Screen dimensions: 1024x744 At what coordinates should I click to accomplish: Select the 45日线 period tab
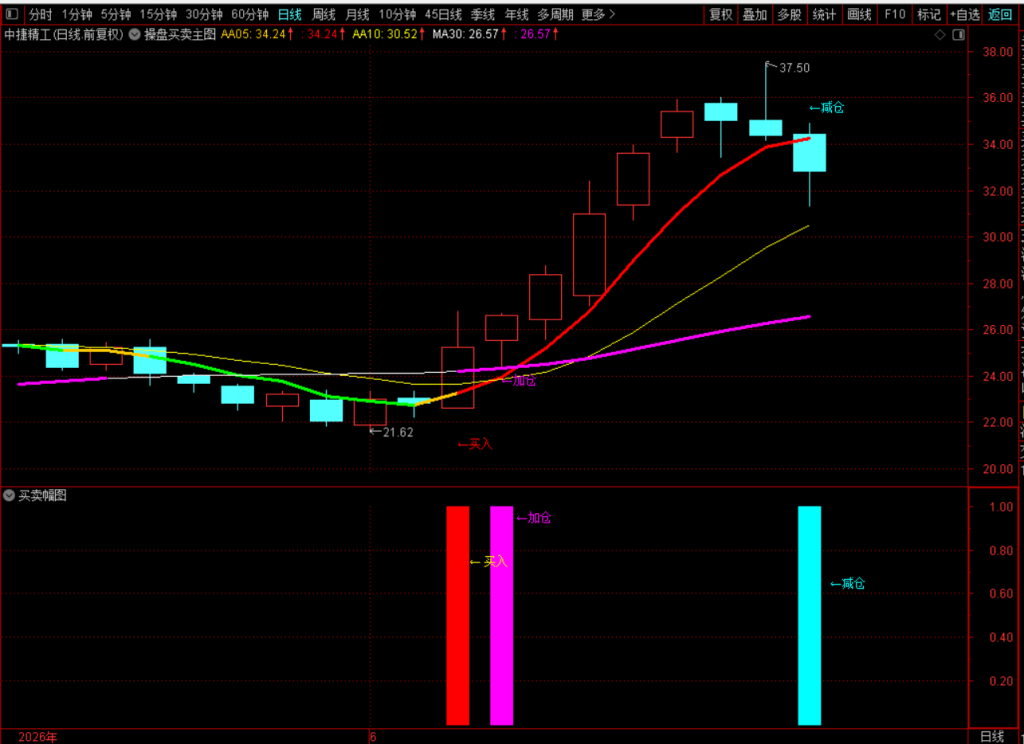pyautogui.click(x=443, y=14)
